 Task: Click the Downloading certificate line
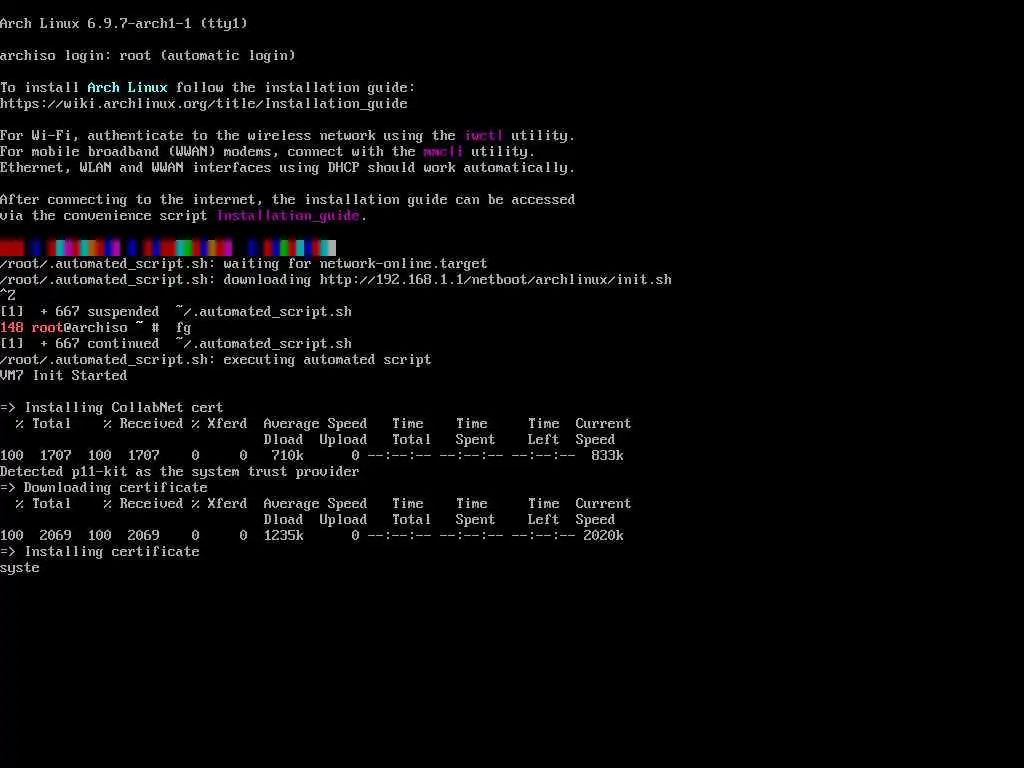[104, 488]
